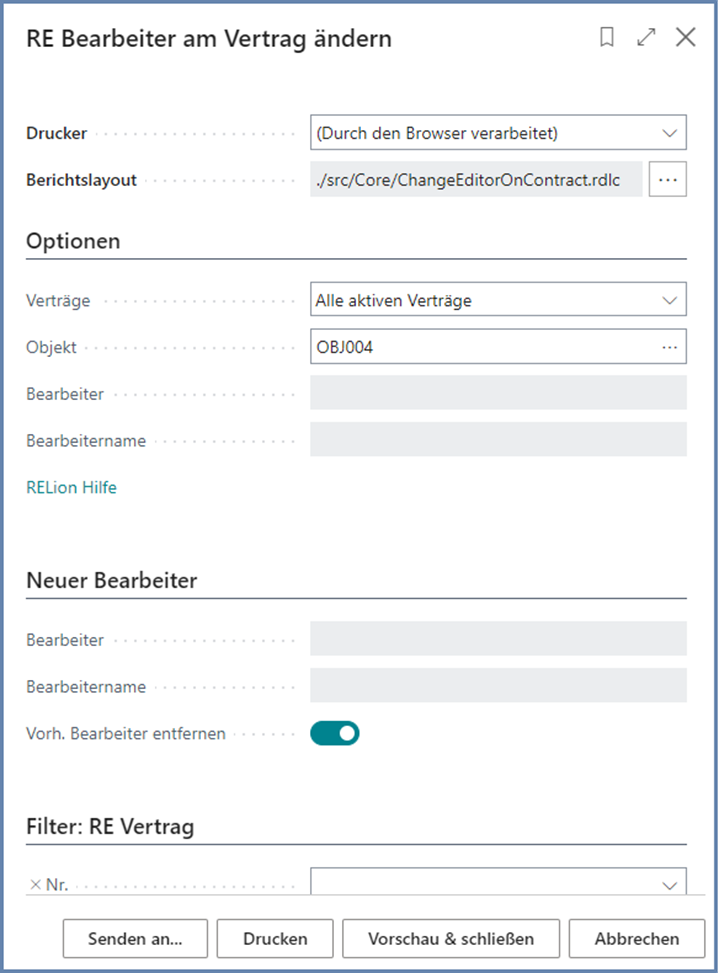Image resolution: width=719 pixels, height=973 pixels.
Task: Expand dialog with the diagonal arrows icon
Action: click(x=646, y=38)
